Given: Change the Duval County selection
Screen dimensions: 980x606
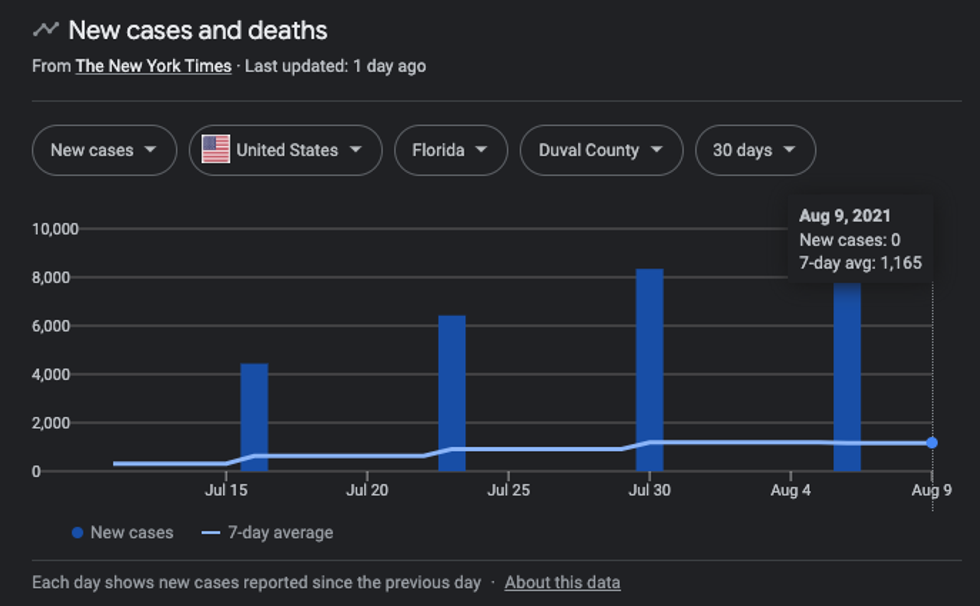Looking at the screenshot, I should point(601,150).
